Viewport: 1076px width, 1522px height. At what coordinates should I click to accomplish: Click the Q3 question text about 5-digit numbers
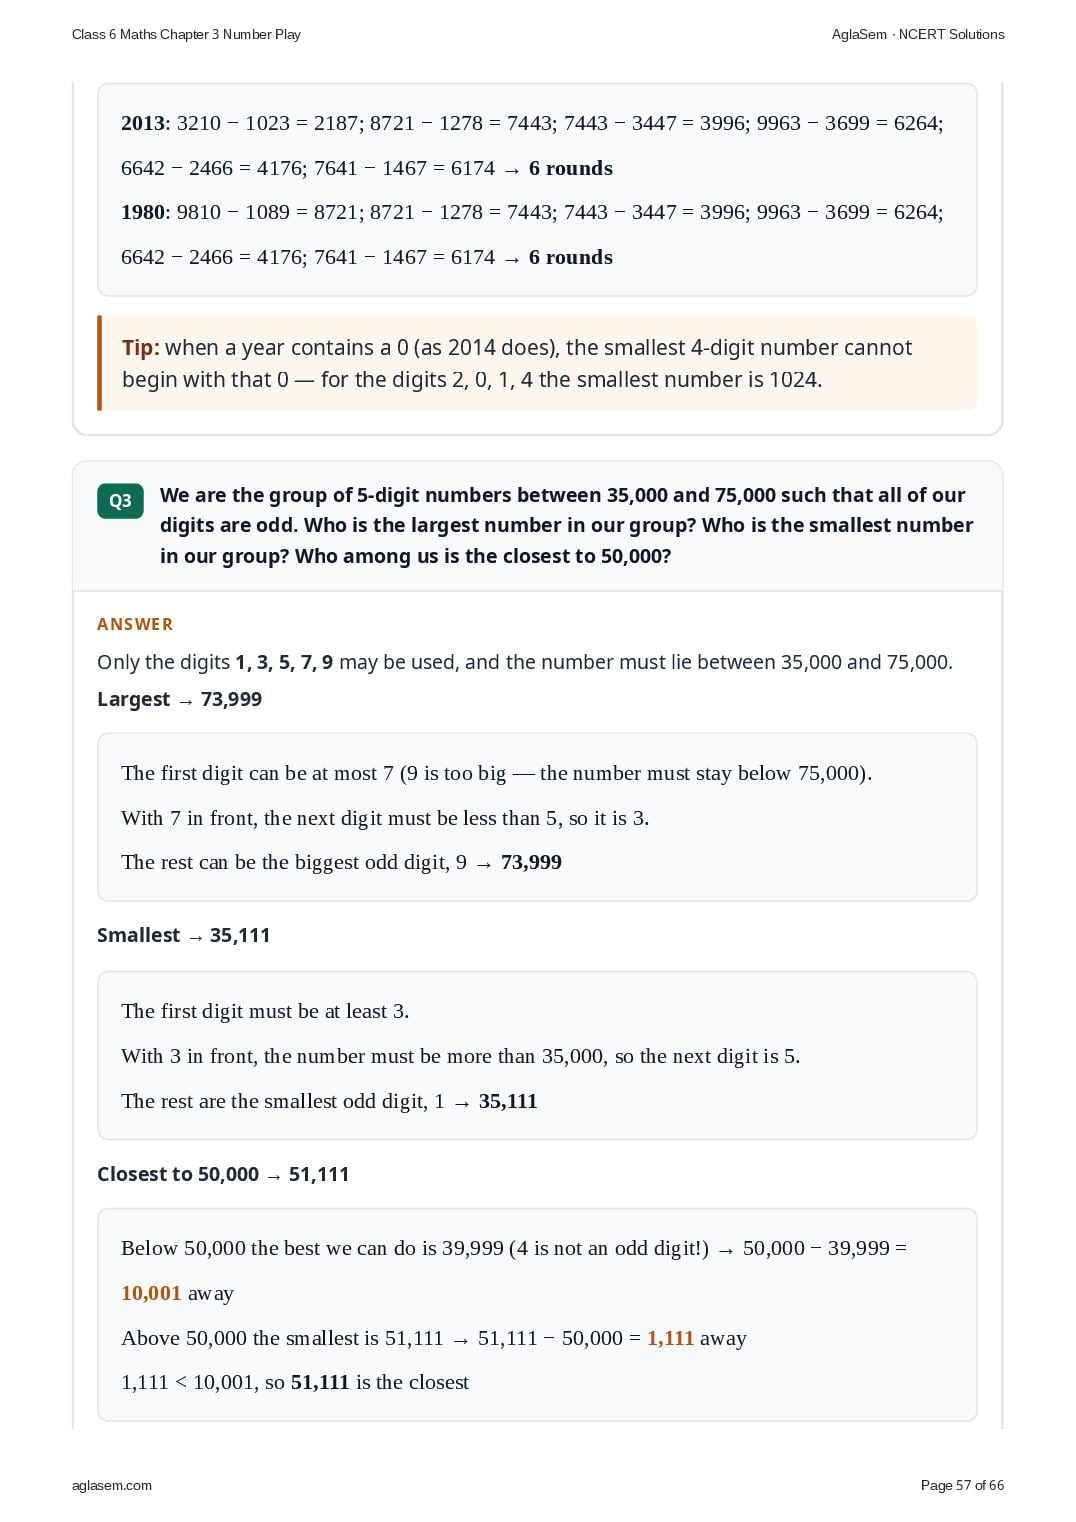coord(566,525)
